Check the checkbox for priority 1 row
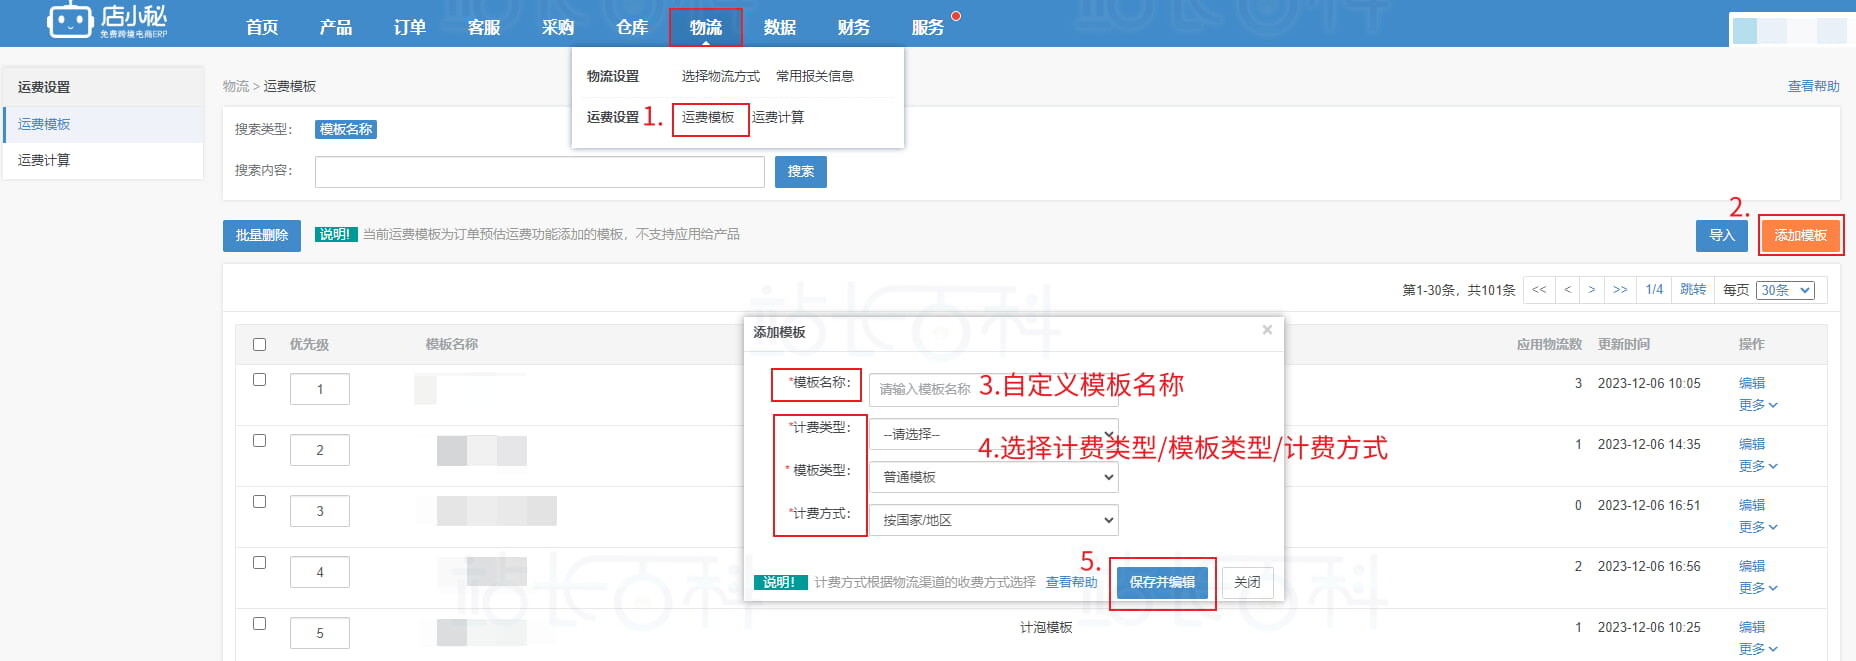 pyautogui.click(x=260, y=380)
